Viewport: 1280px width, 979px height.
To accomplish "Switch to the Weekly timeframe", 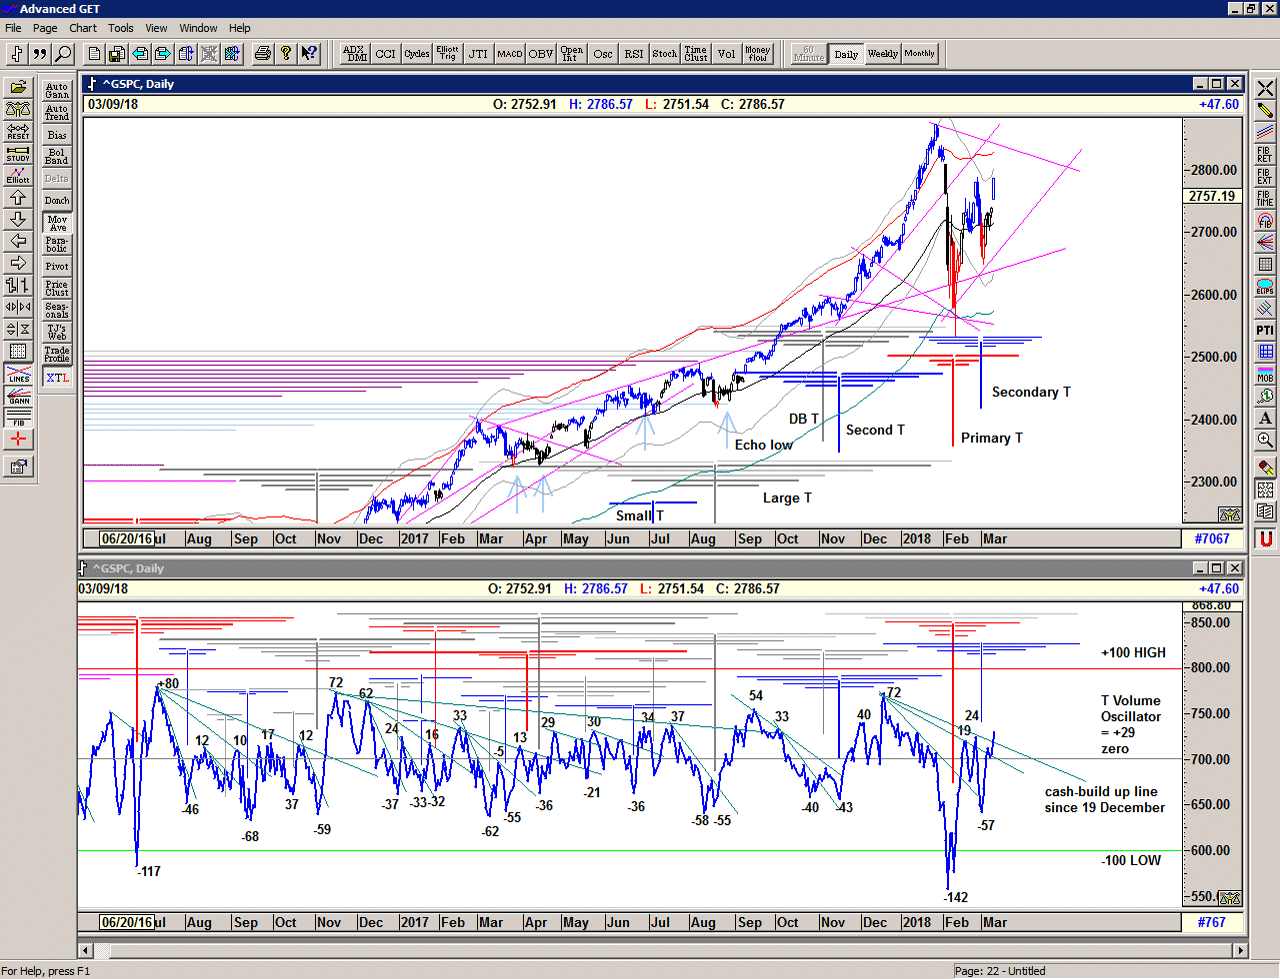I will [x=882, y=54].
